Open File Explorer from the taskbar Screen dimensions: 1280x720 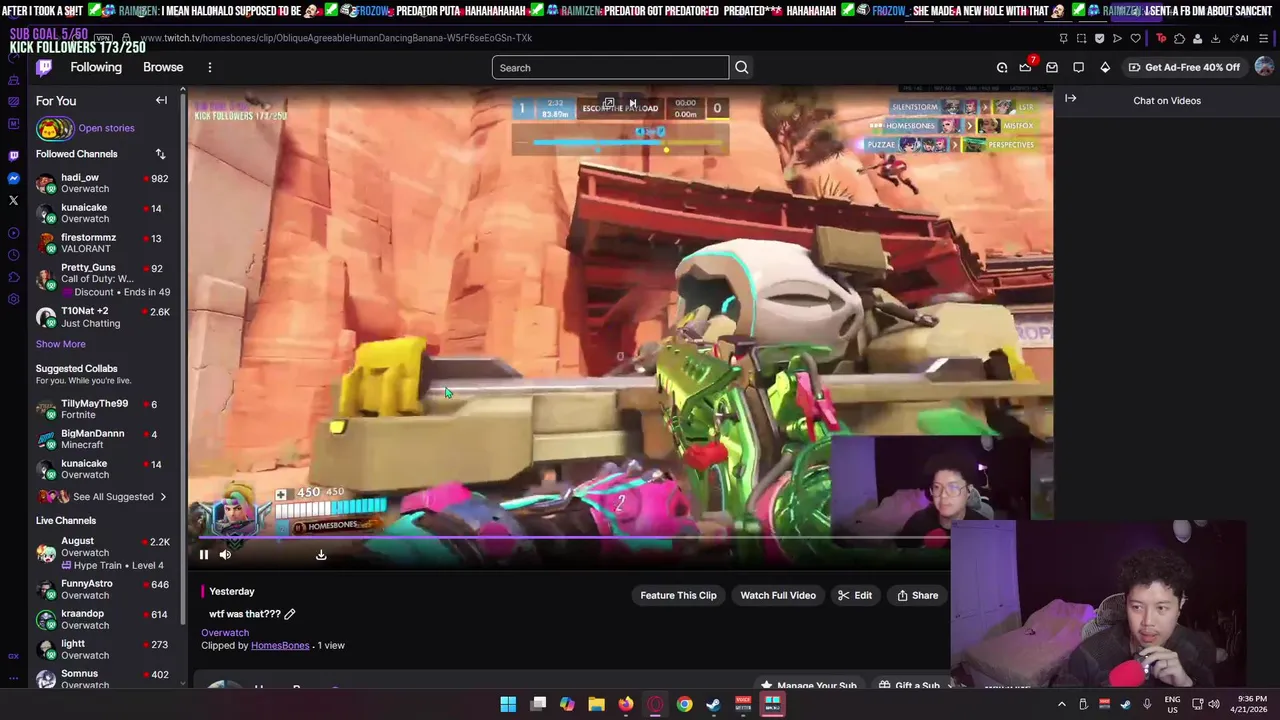(597, 704)
